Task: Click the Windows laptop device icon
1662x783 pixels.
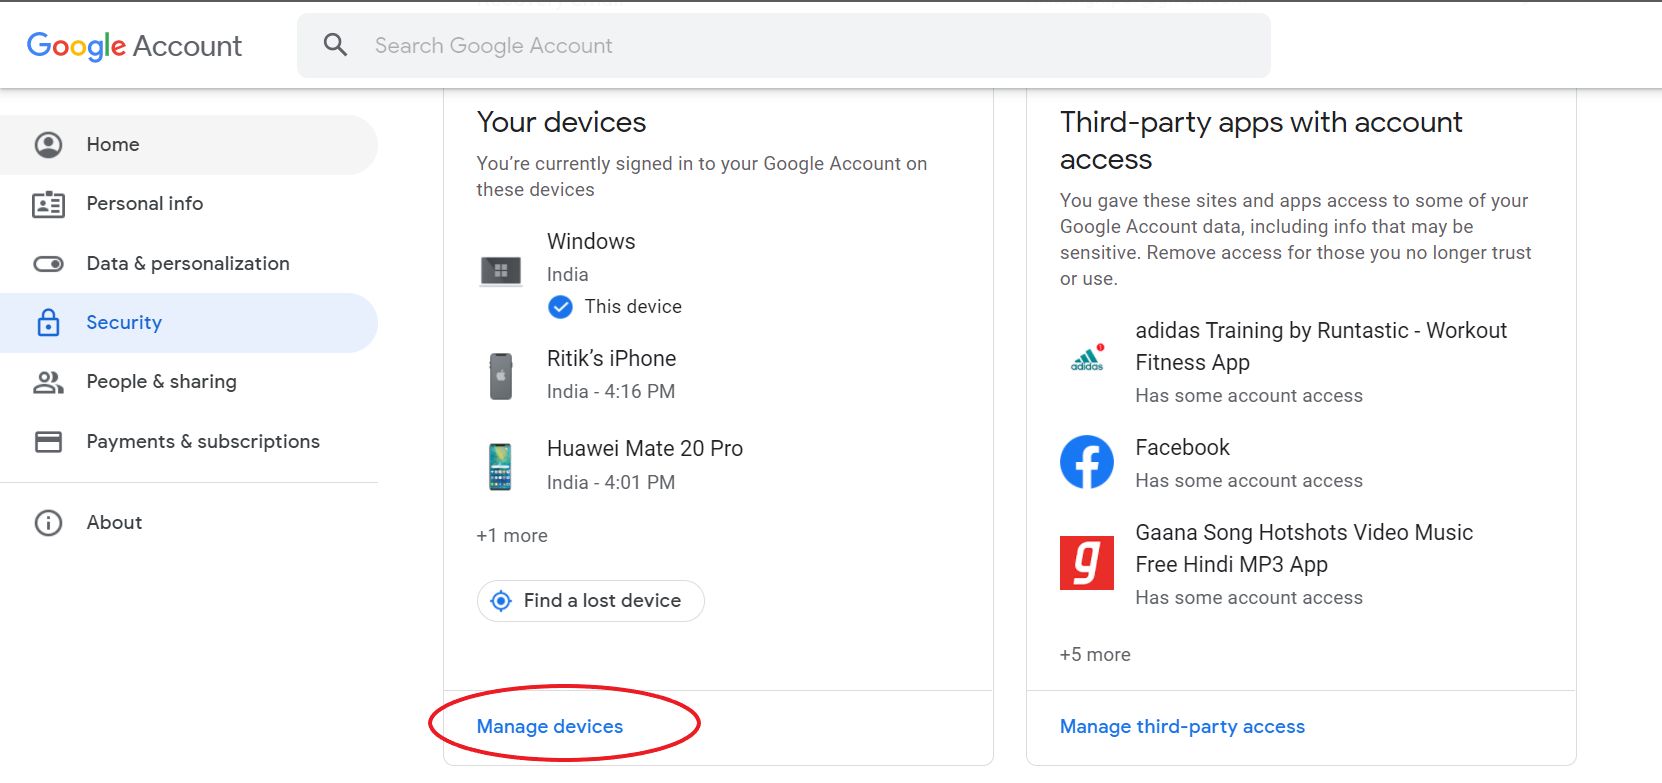Action: pyautogui.click(x=501, y=271)
